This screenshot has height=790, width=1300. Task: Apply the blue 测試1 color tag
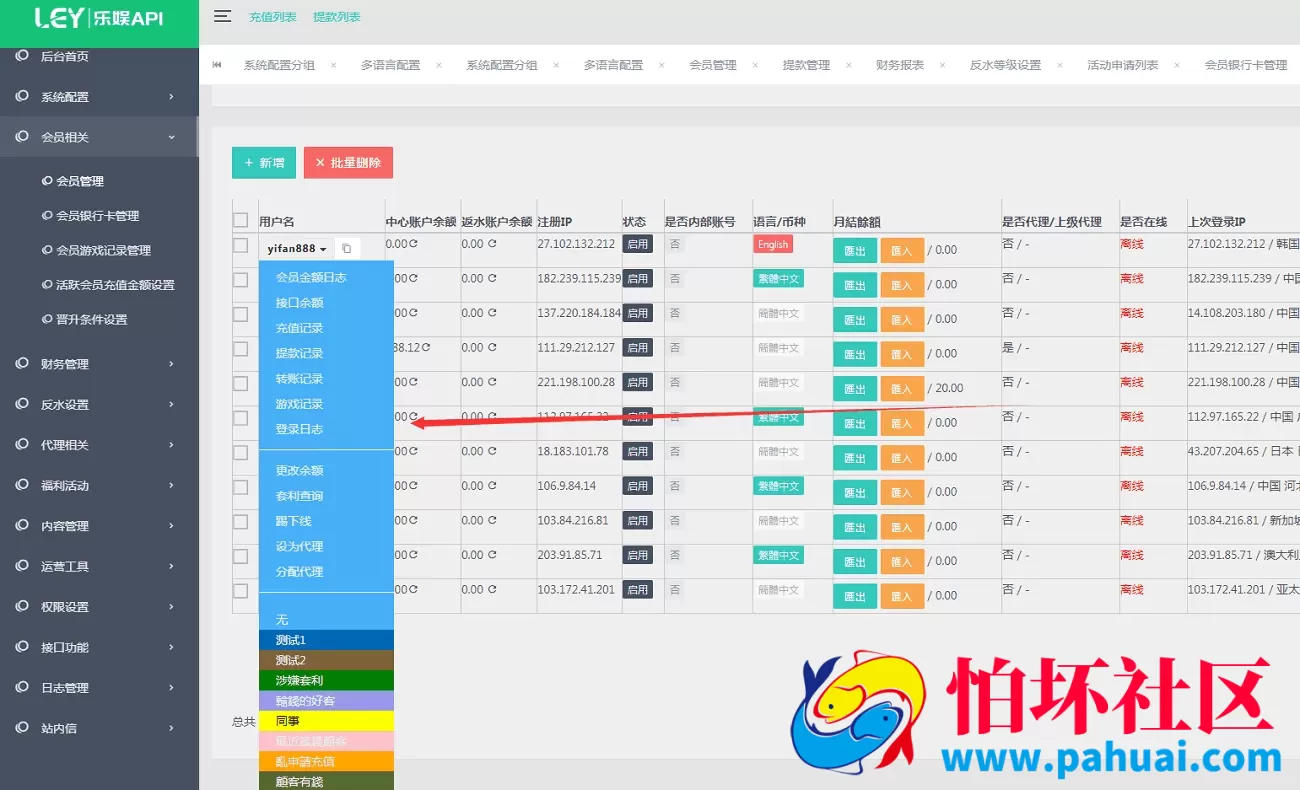coord(326,640)
